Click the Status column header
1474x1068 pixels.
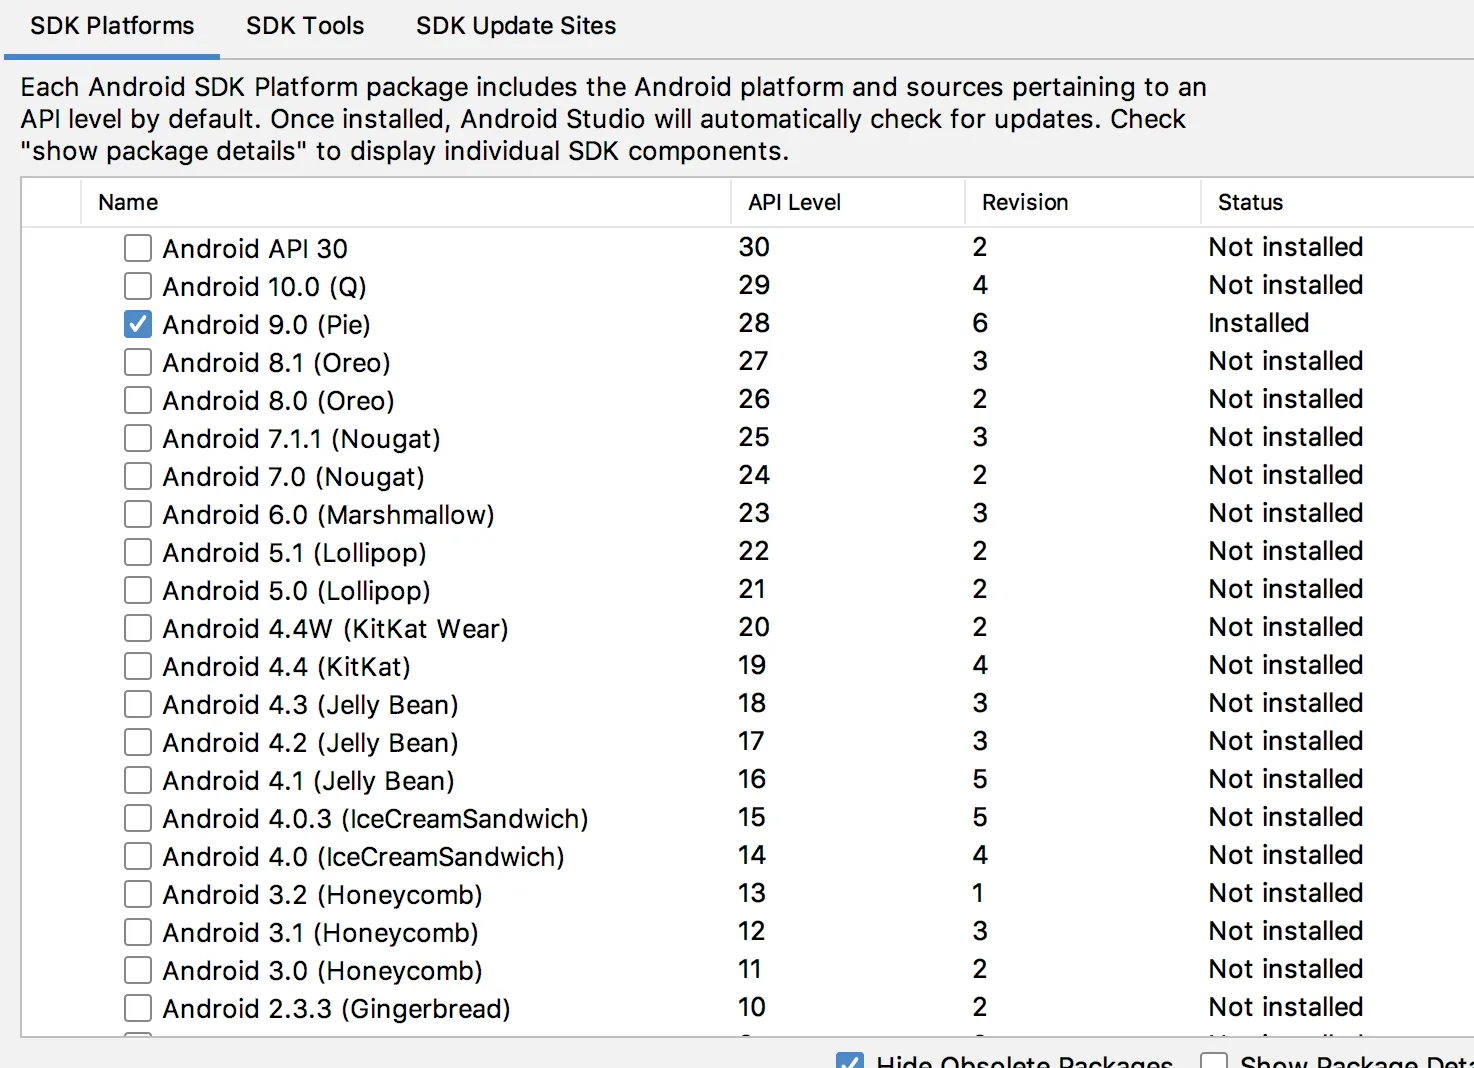pyautogui.click(x=1250, y=202)
